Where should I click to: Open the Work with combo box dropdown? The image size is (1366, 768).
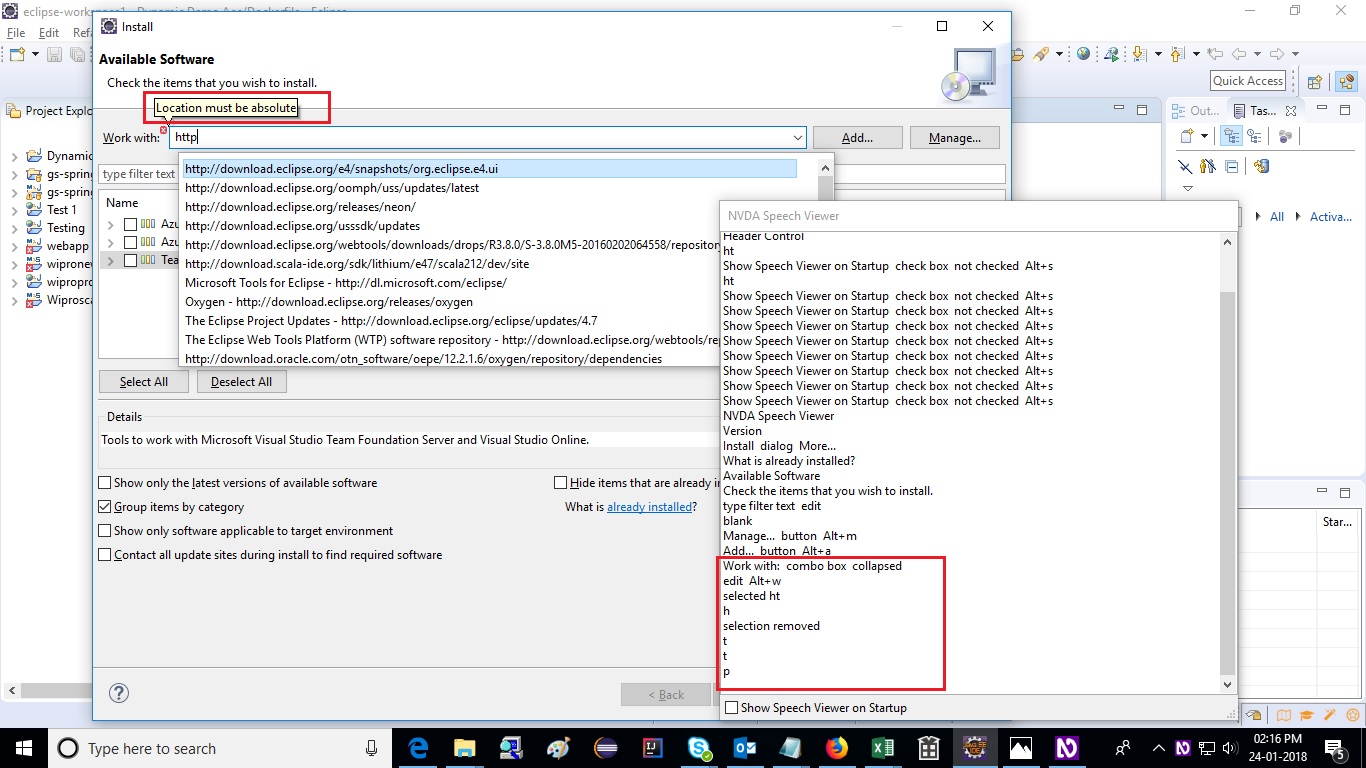click(x=797, y=137)
